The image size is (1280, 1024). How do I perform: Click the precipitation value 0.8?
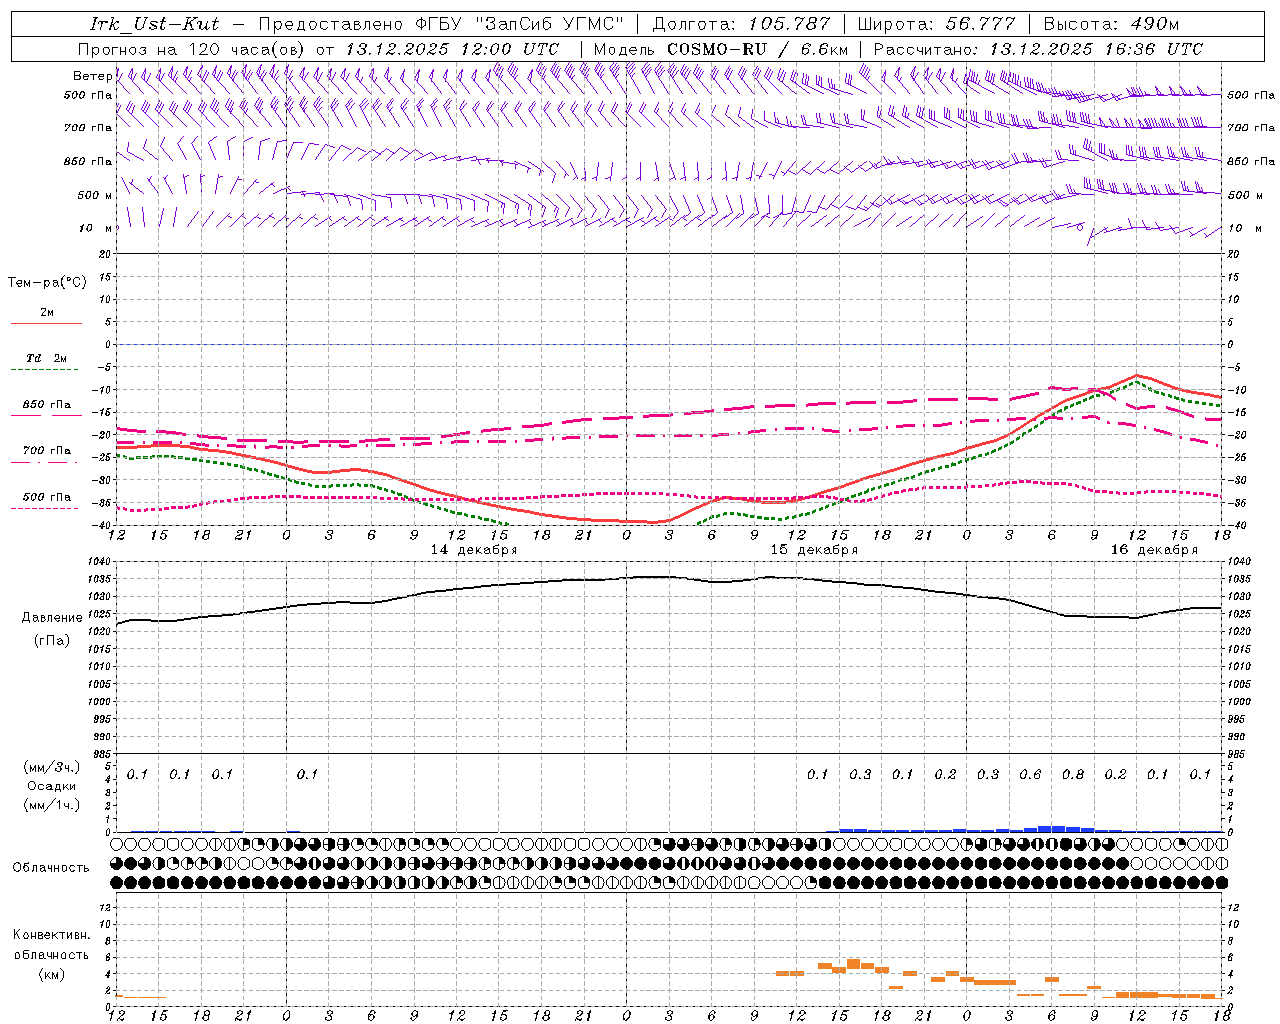pyautogui.click(x=1073, y=774)
